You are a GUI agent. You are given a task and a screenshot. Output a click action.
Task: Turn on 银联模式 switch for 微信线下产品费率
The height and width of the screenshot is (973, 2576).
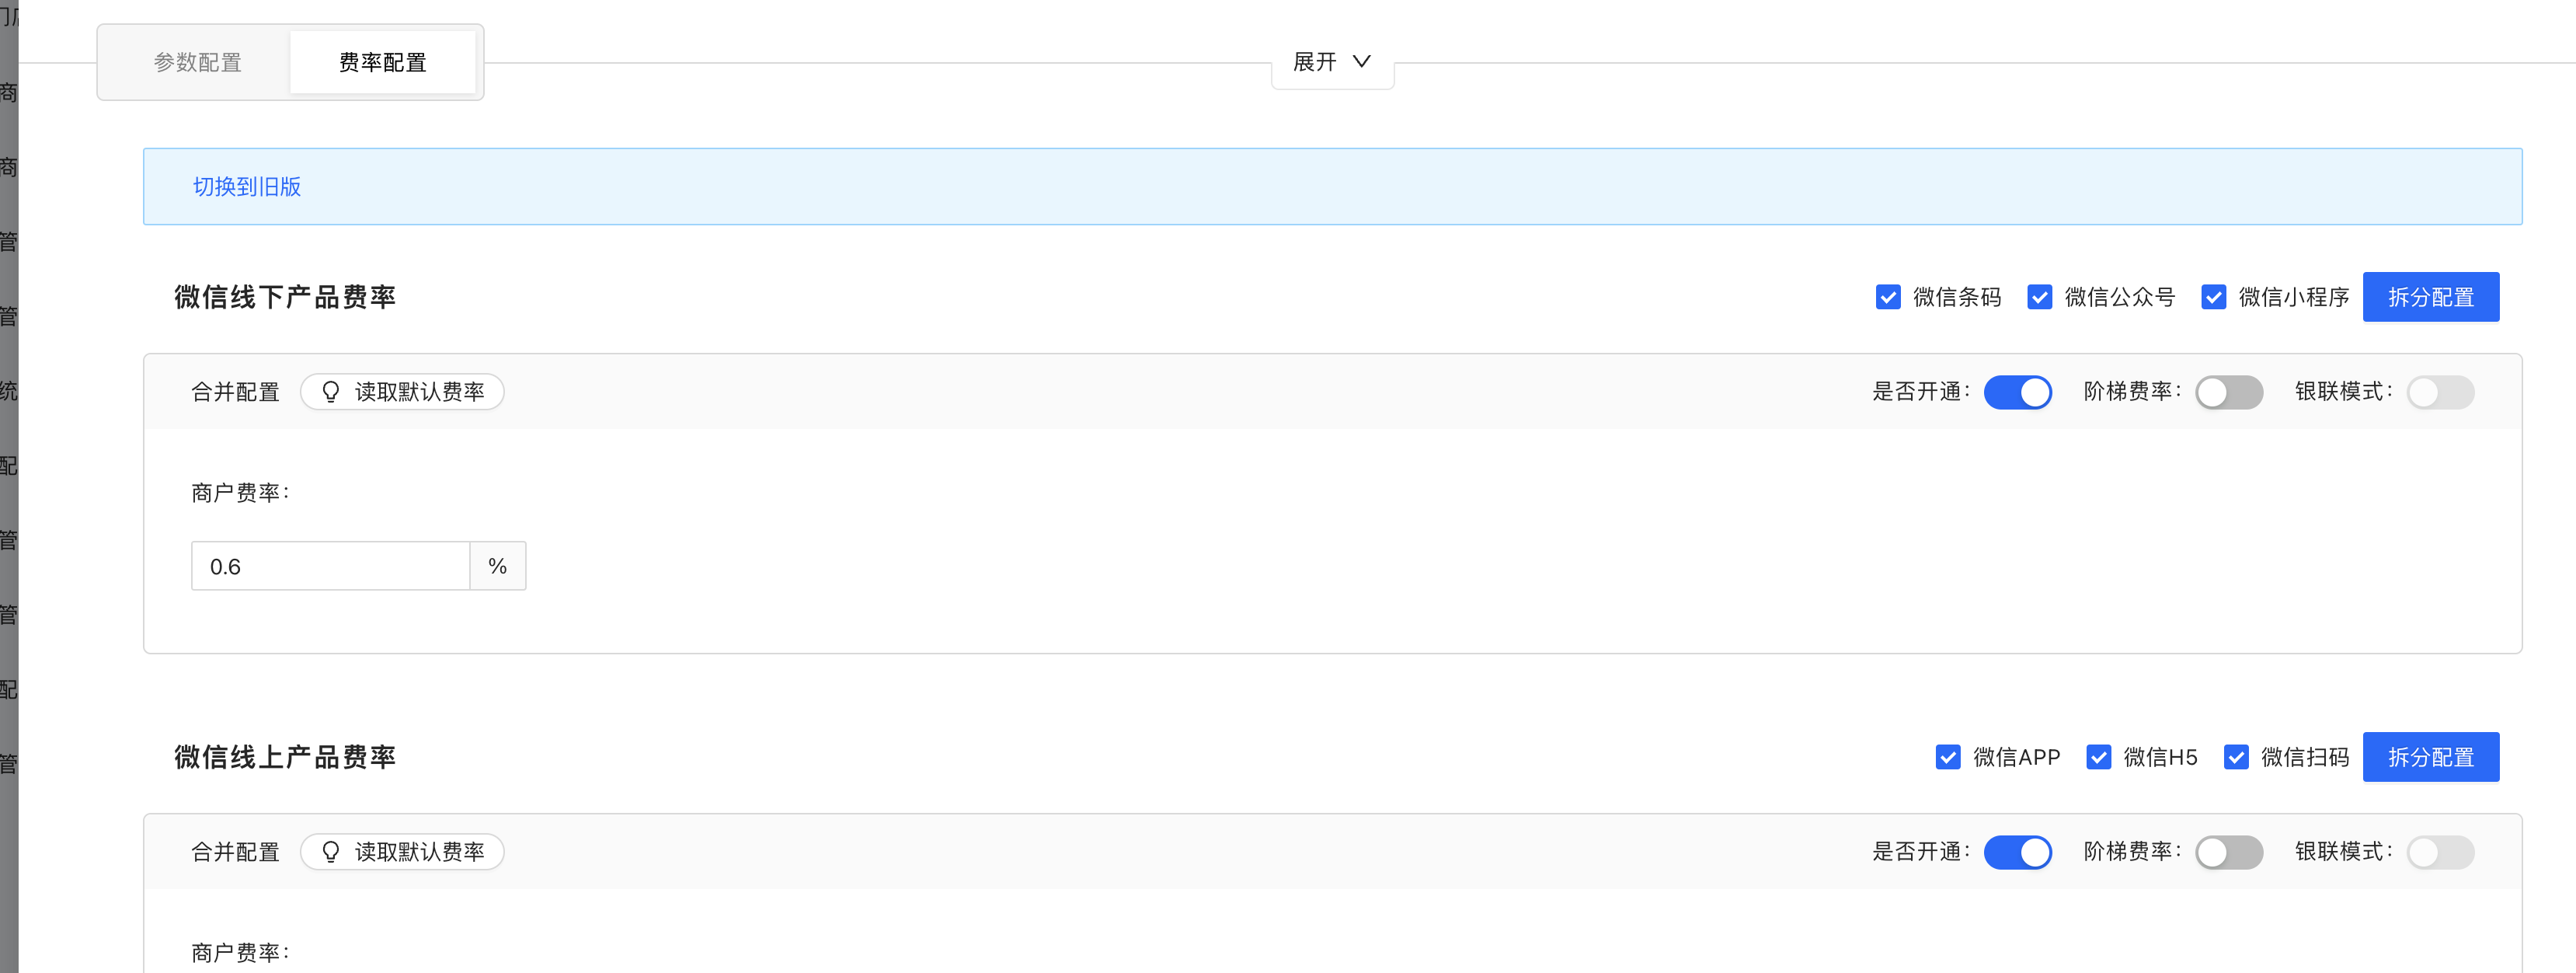click(2440, 392)
